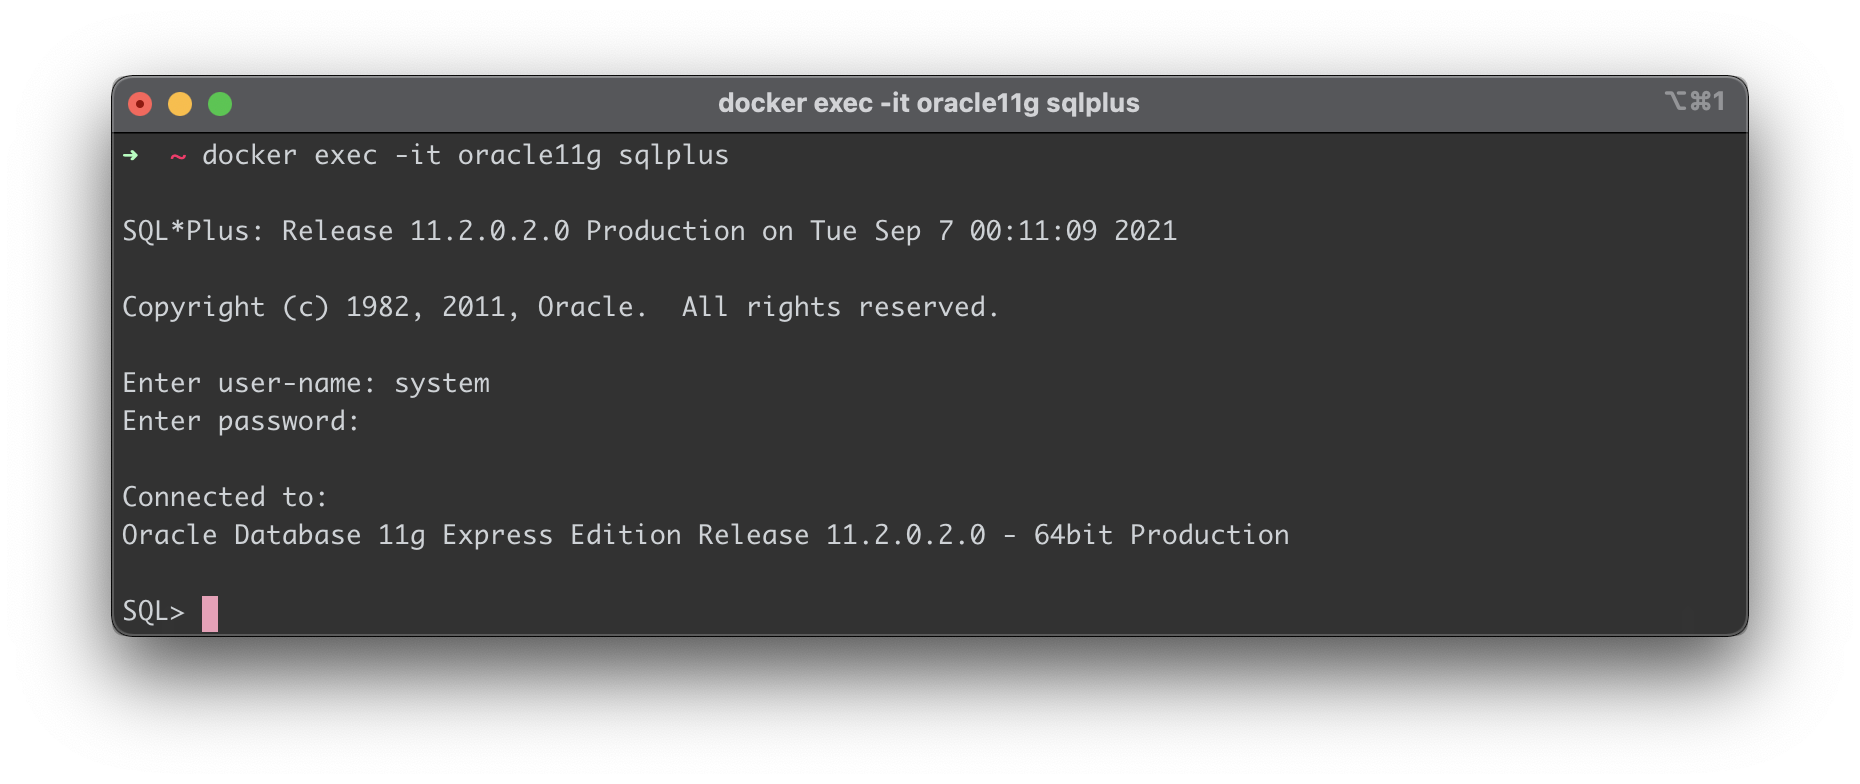Click the pink cursor block after SQL>

point(210,613)
